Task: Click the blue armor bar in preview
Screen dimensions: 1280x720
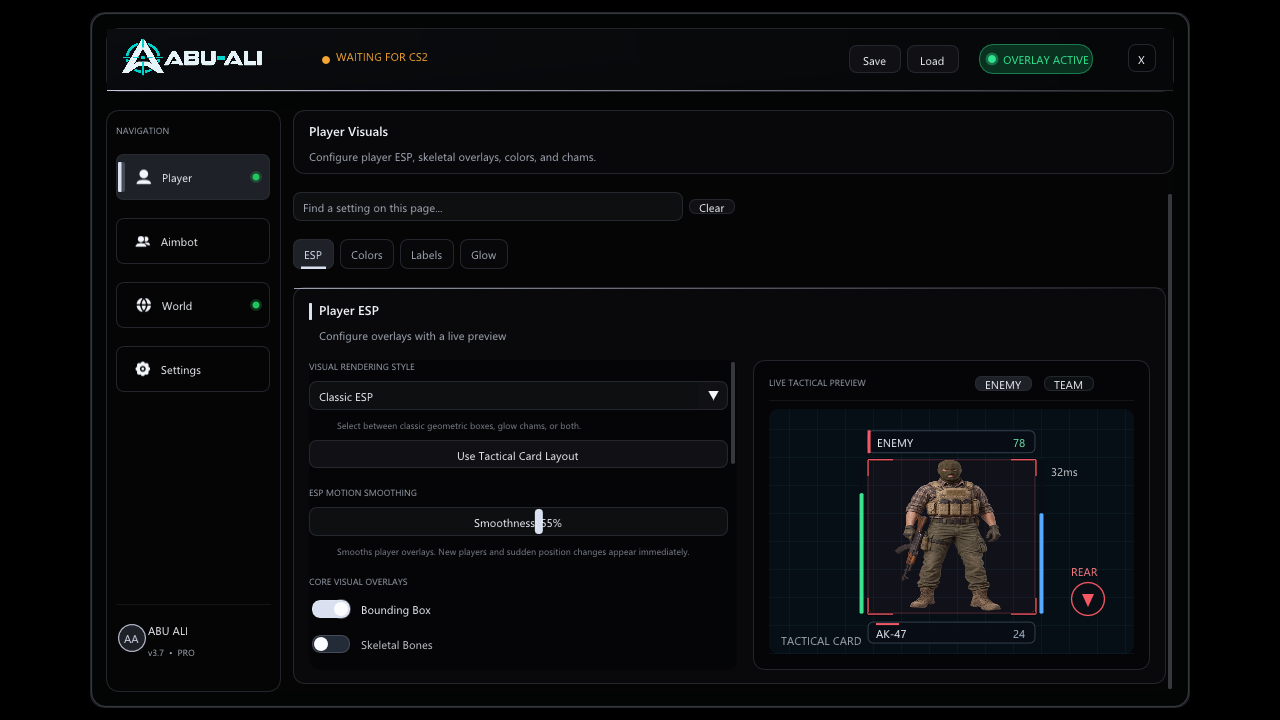Action: (1041, 563)
